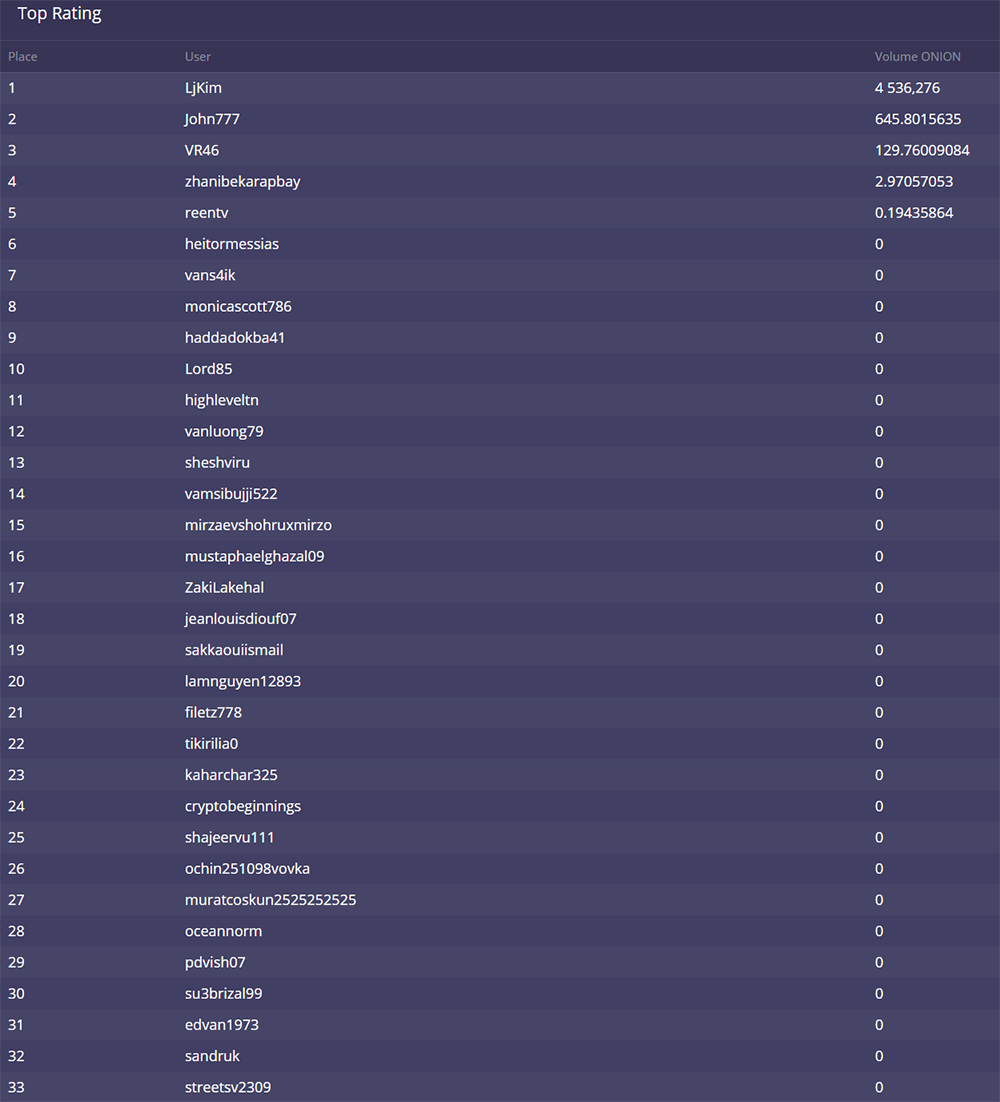This screenshot has width=1000, height=1102.
Task: Click the Volume ONION column header
Action: coord(917,56)
